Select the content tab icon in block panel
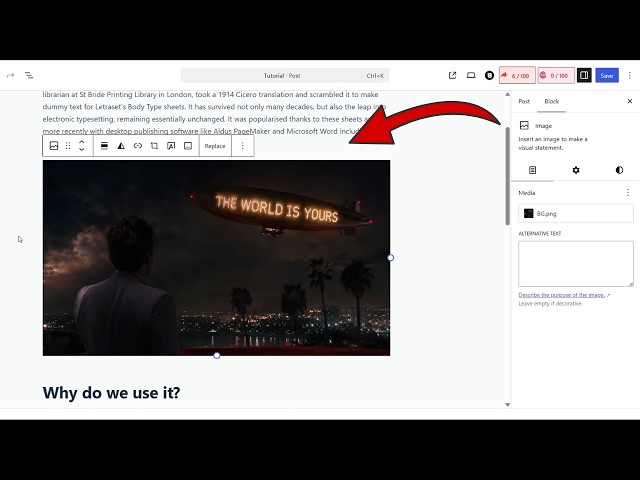The height and width of the screenshot is (480, 640). (532, 170)
